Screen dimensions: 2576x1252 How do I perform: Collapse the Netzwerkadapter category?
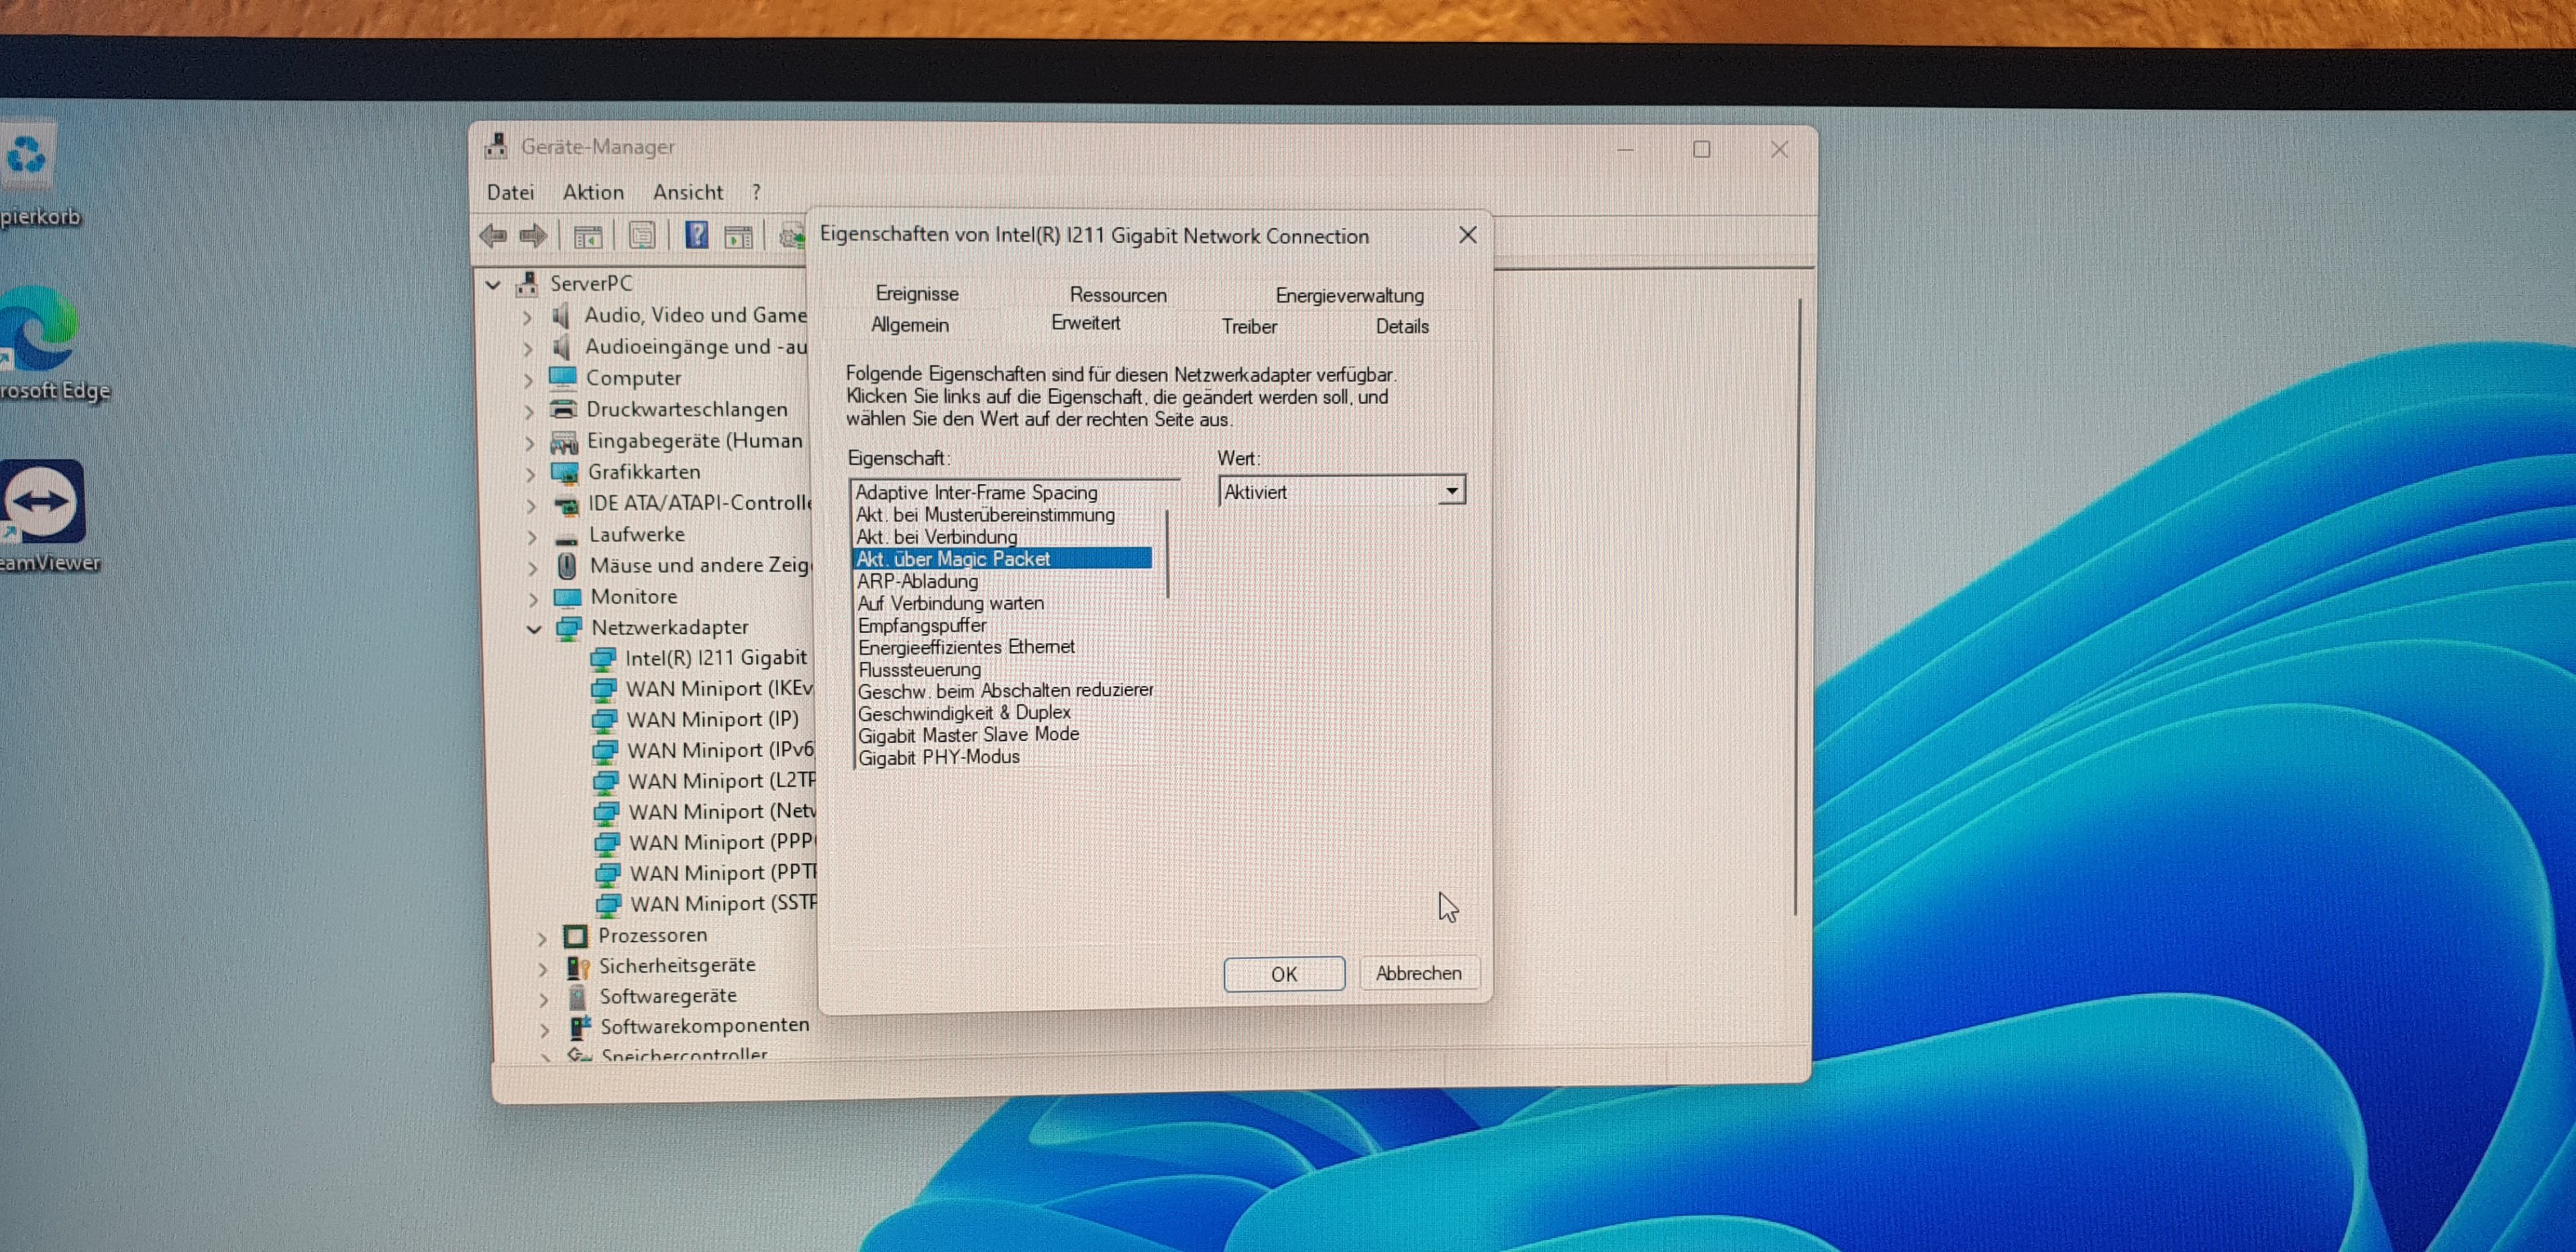534,629
